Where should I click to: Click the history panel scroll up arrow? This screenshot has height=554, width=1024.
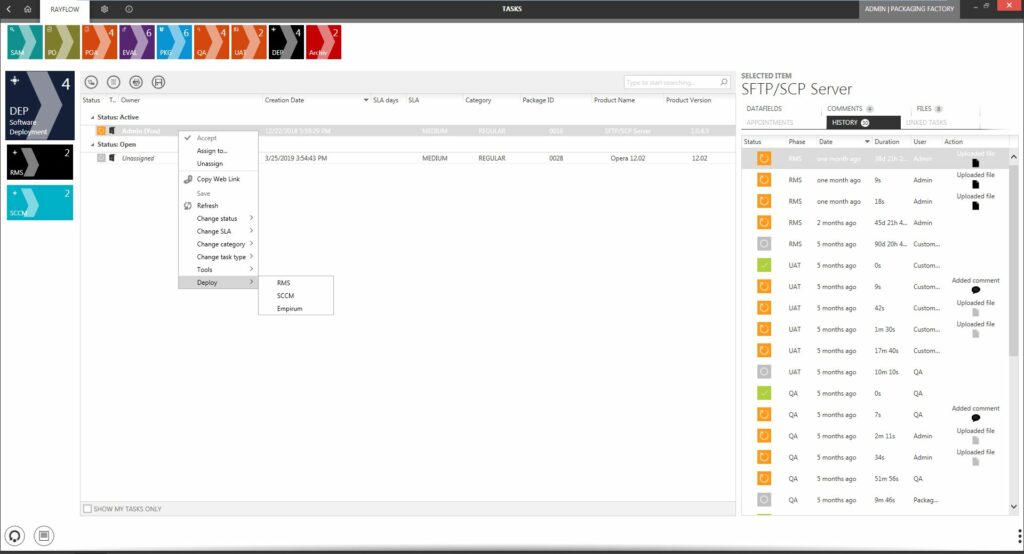pyautogui.click(x=1014, y=157)
